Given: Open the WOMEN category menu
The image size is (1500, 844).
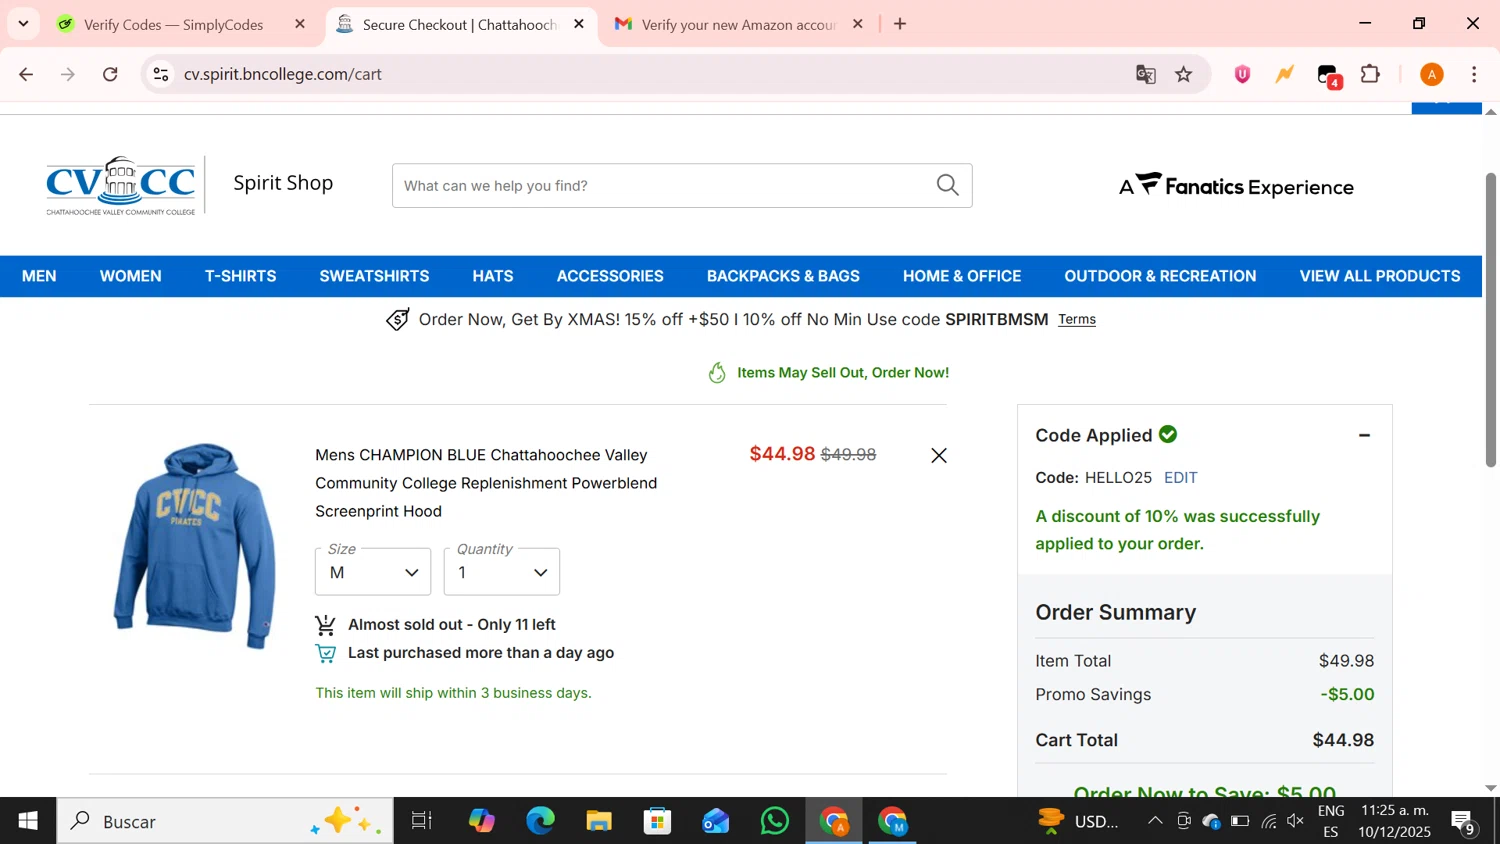Looking at the screenshot, I should click(130, 276).
